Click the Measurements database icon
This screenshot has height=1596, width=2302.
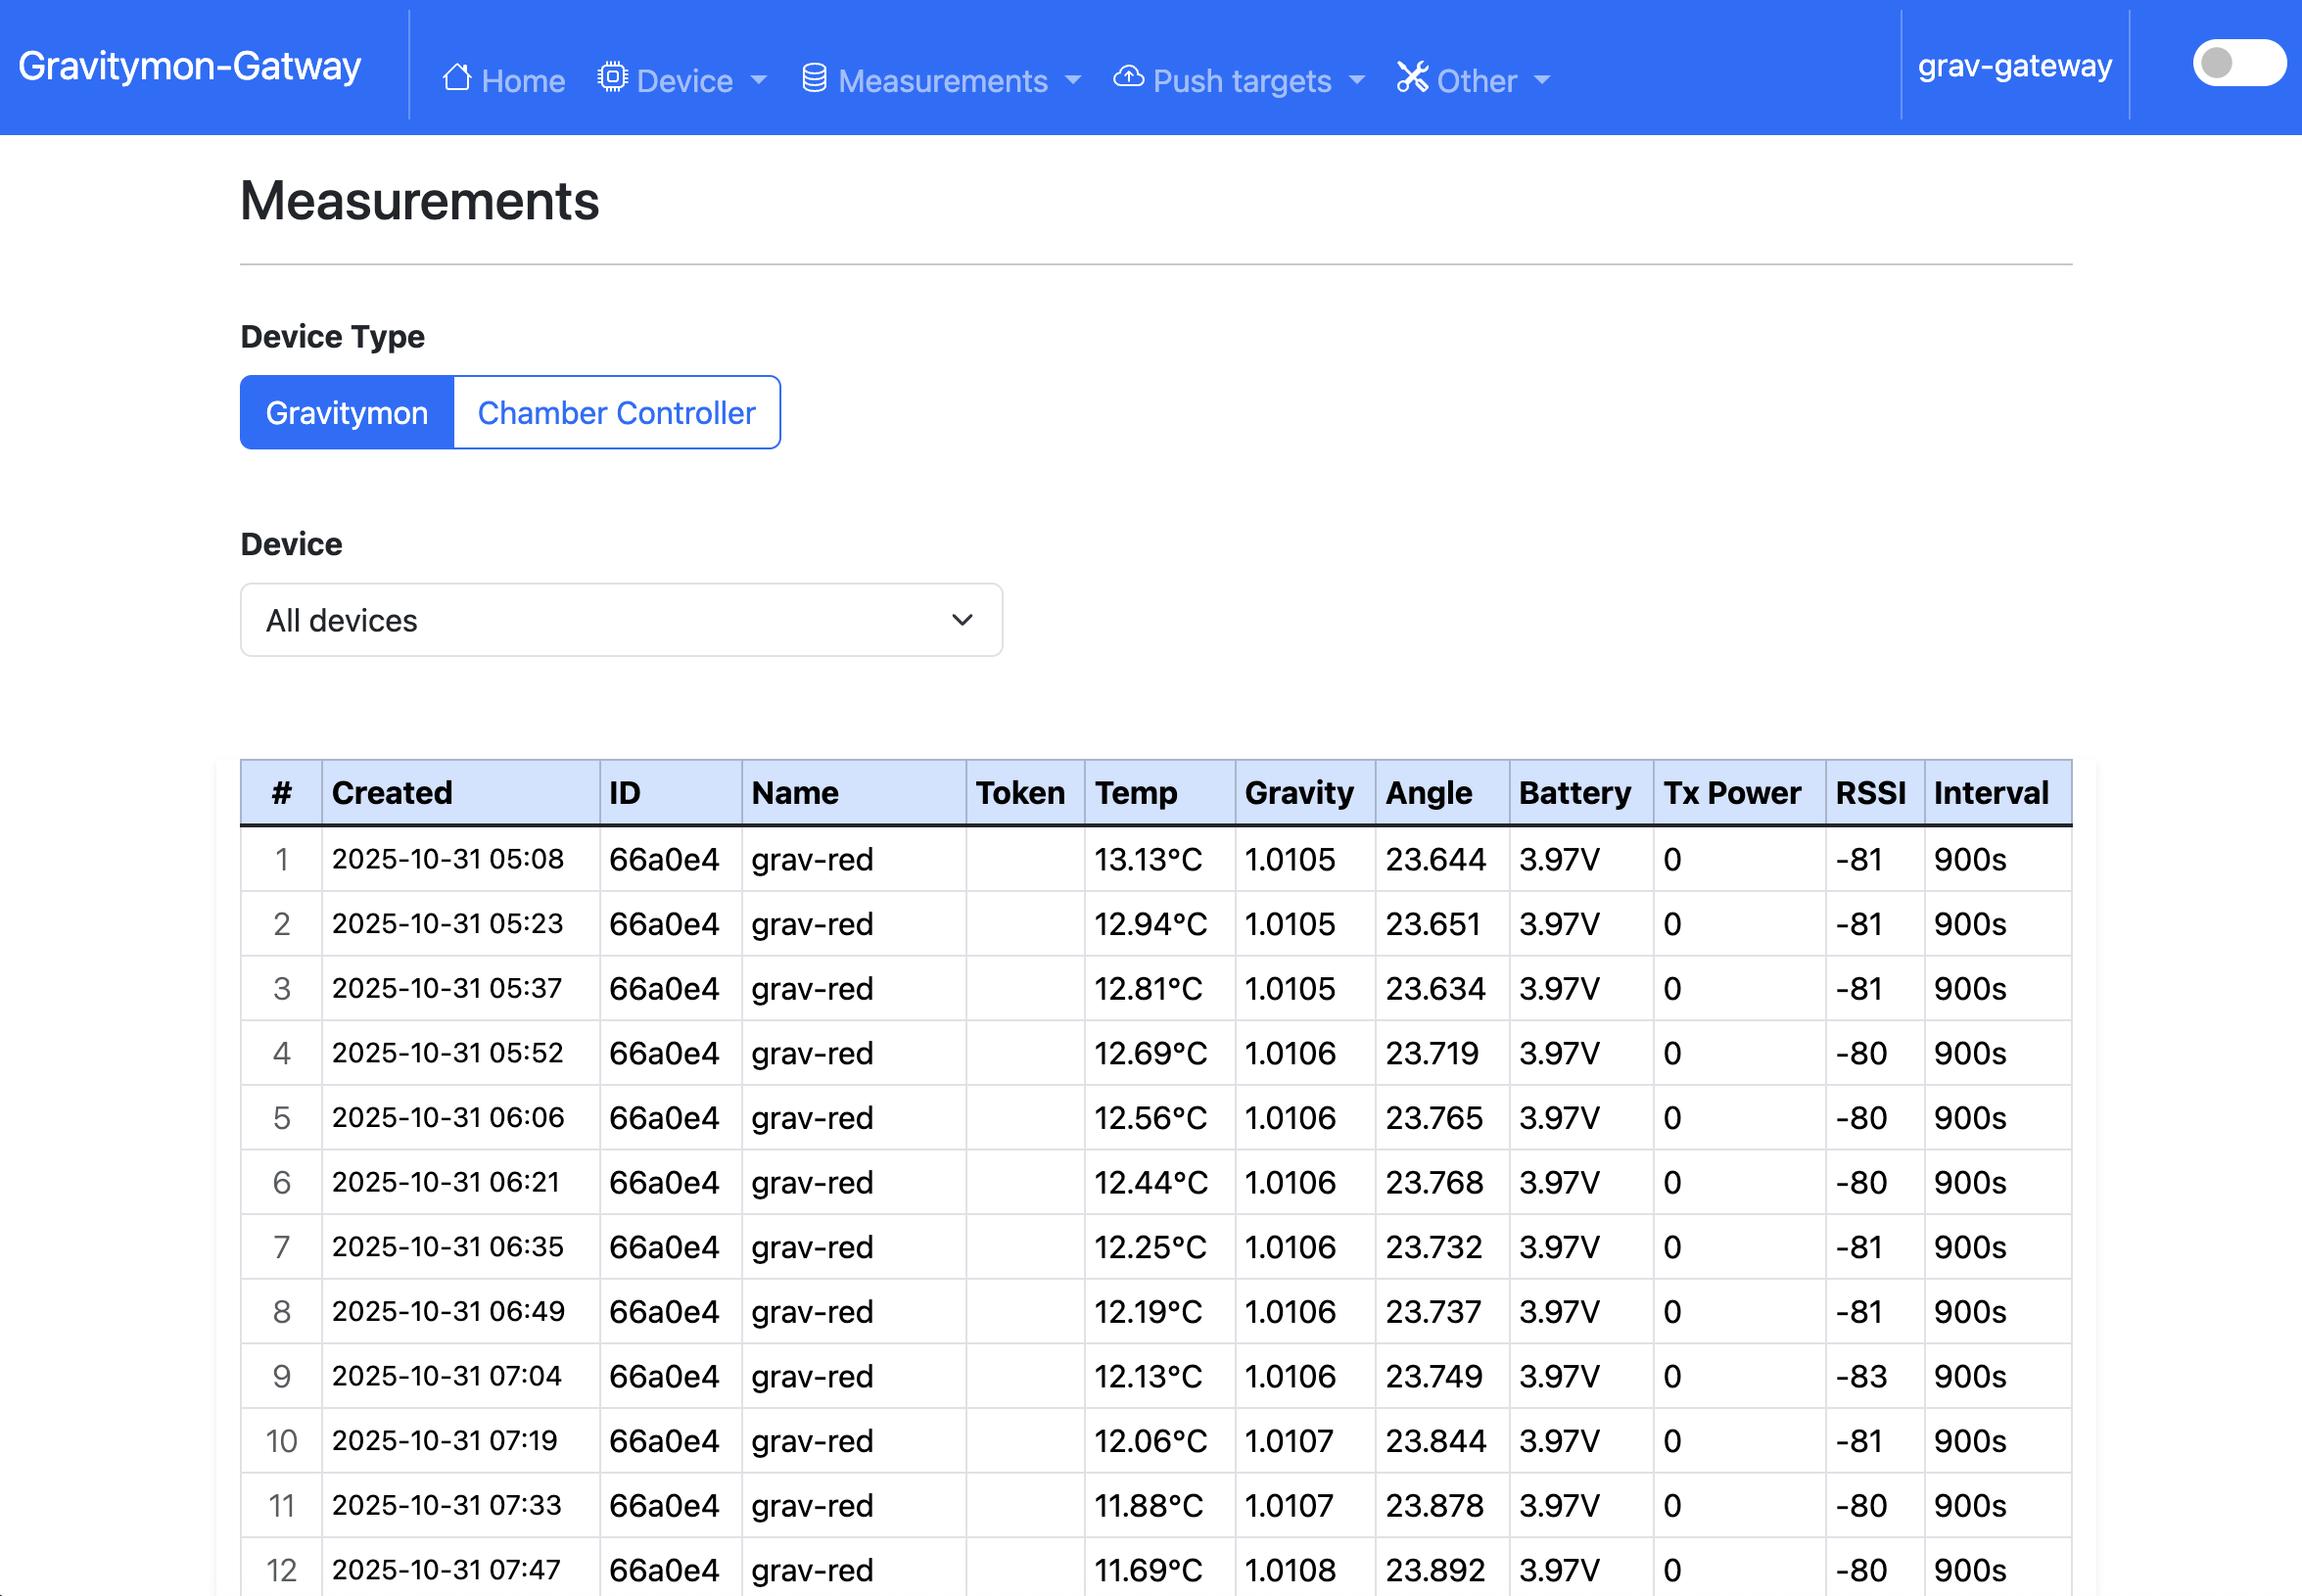click(814, 78)
